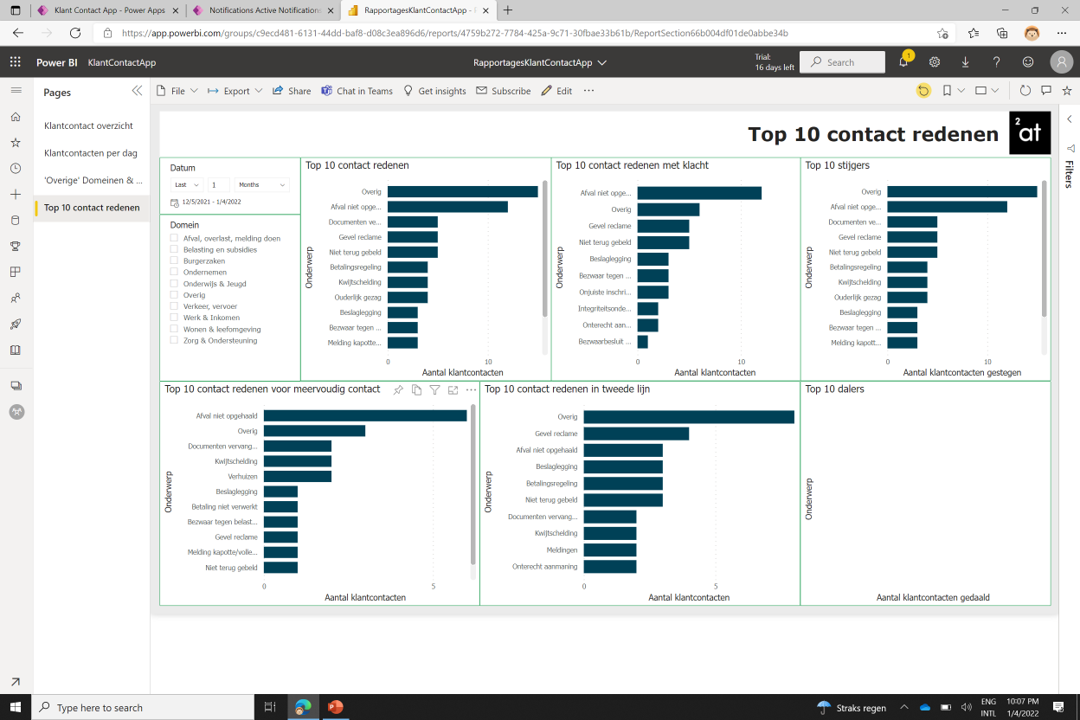Viewport: 1080px width, 720px height.
Task: Open the Create plus icon in sidebar
Action: [15, 194]
